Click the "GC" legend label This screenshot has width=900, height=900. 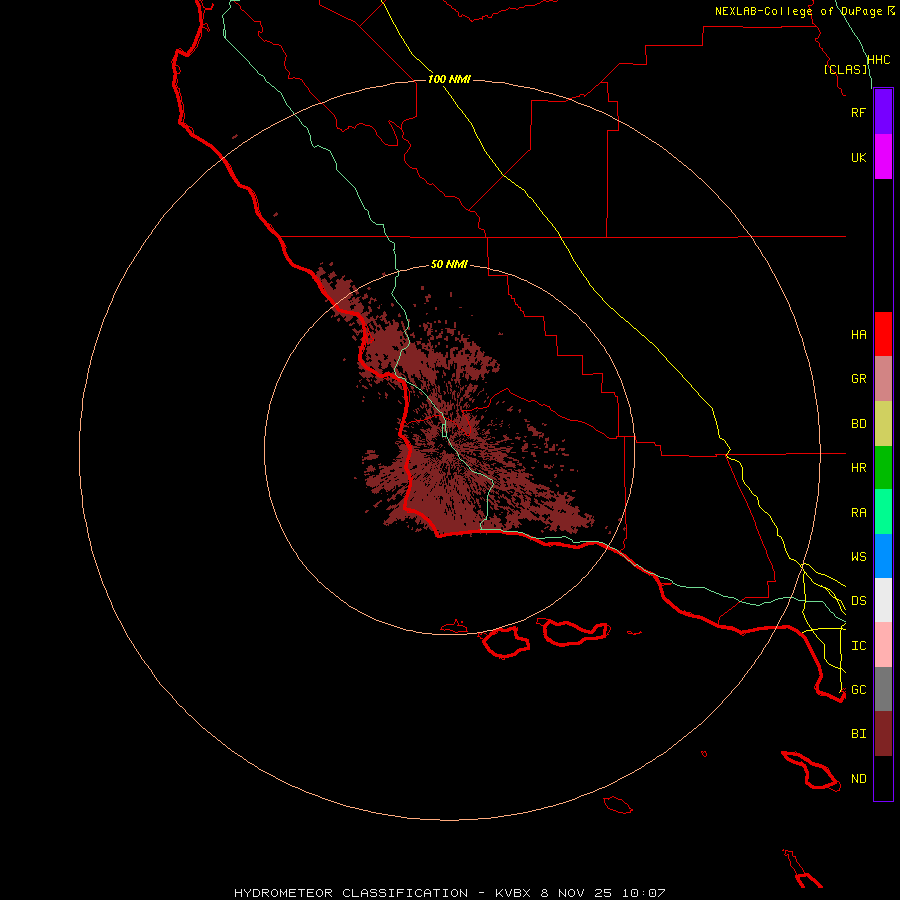(858, 689)
